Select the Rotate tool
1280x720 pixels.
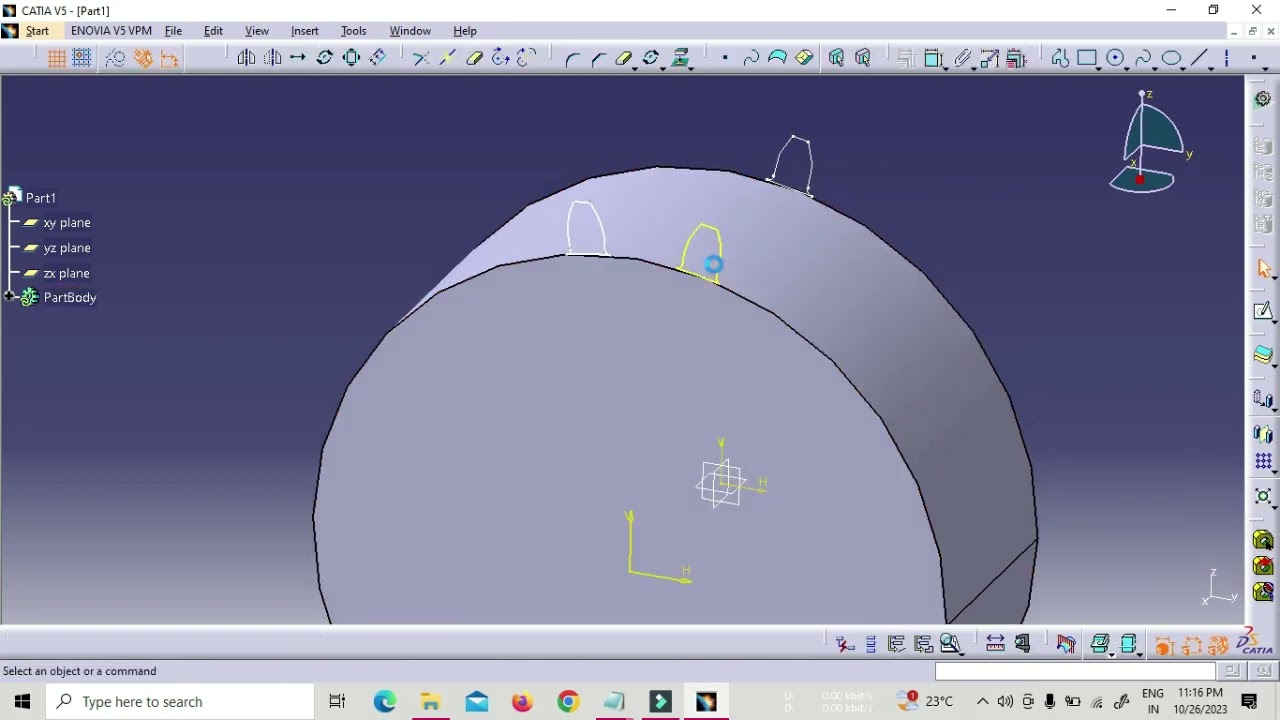coord(325,58)
